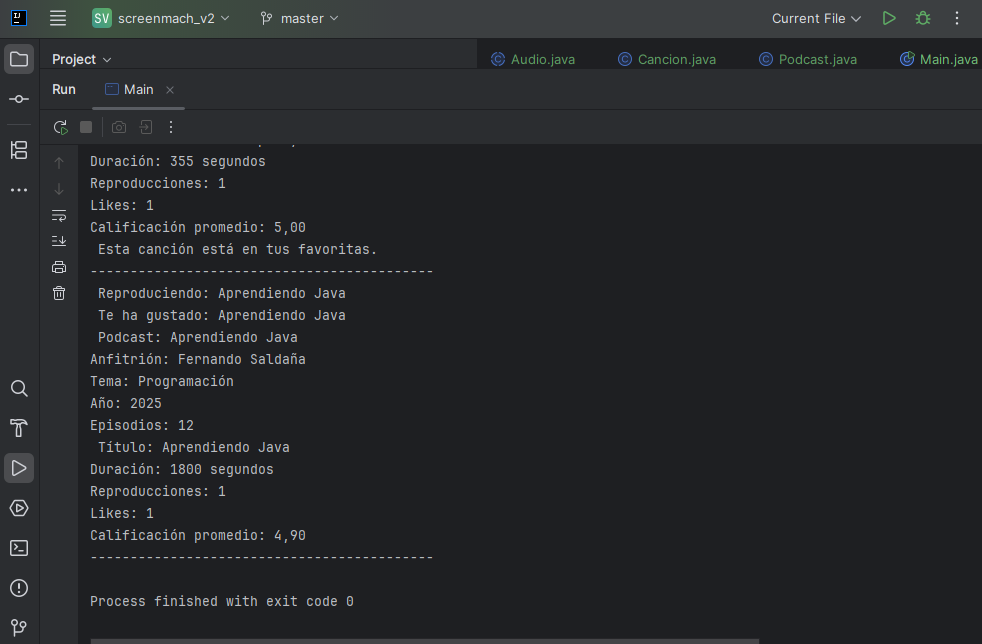The height and width of the screenshot is (644, 982).
Task: Close the Main run tab
Action: click(x=170, y=90)
